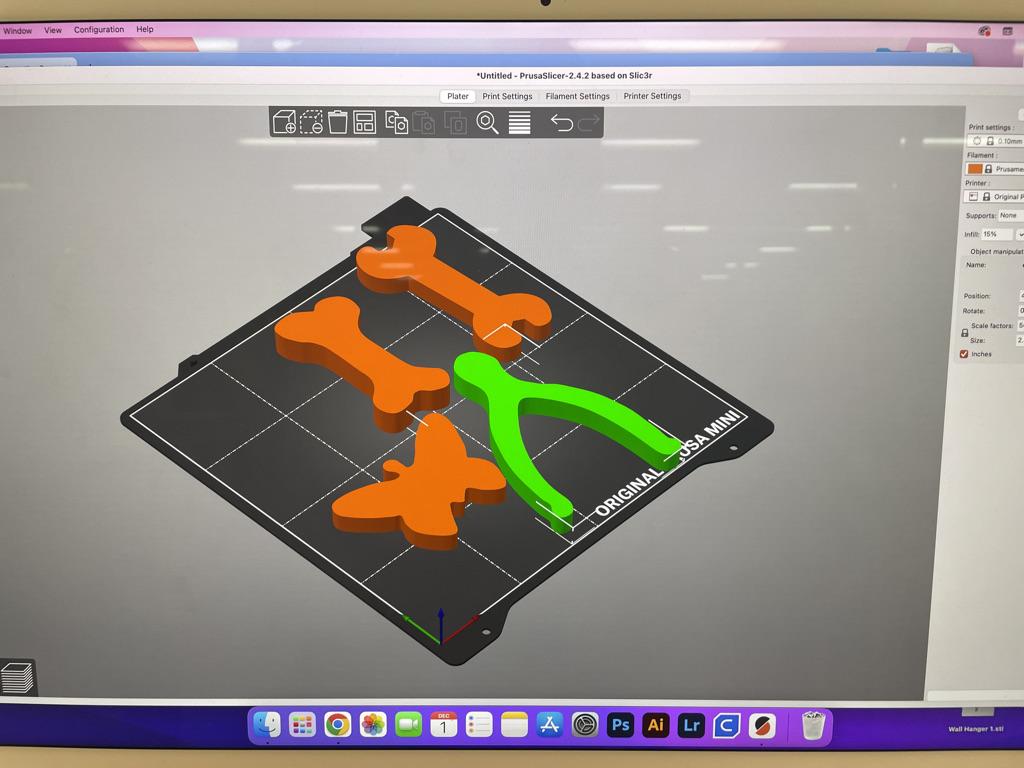This screenshot has height=768, width=1024.
Task: Click the scale factors lock icon
Action: tap(965, 333)
